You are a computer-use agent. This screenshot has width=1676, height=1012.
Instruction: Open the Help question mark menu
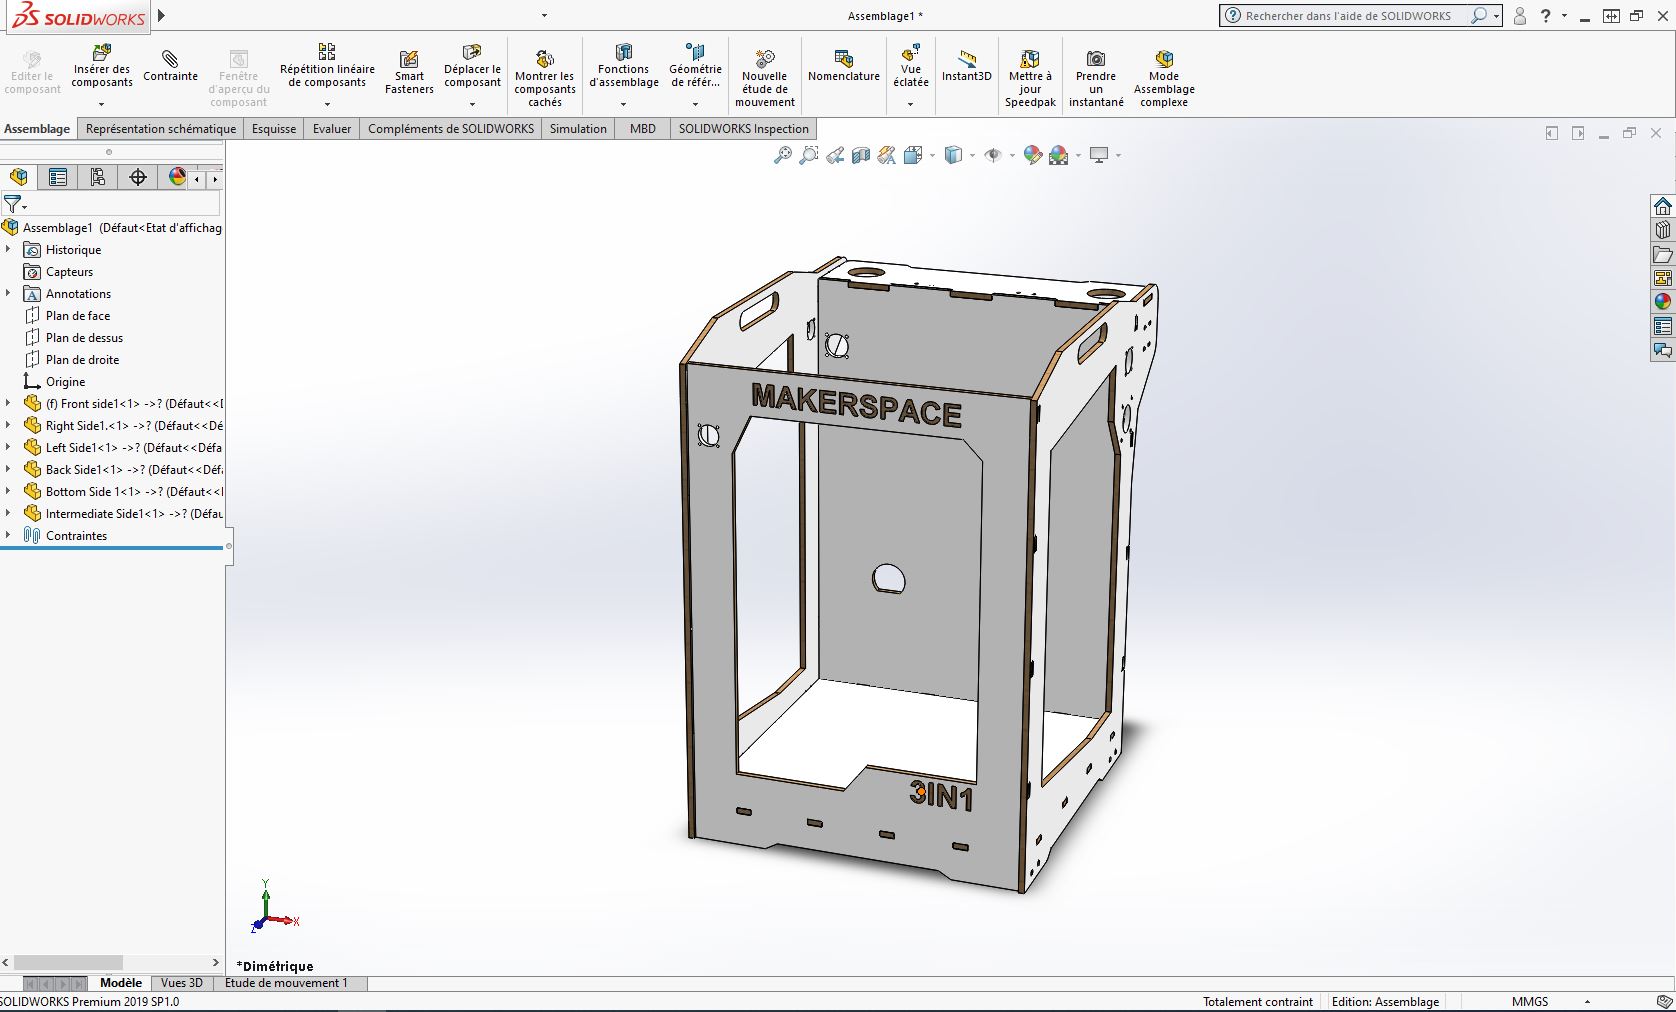[x=1546, y=16]
